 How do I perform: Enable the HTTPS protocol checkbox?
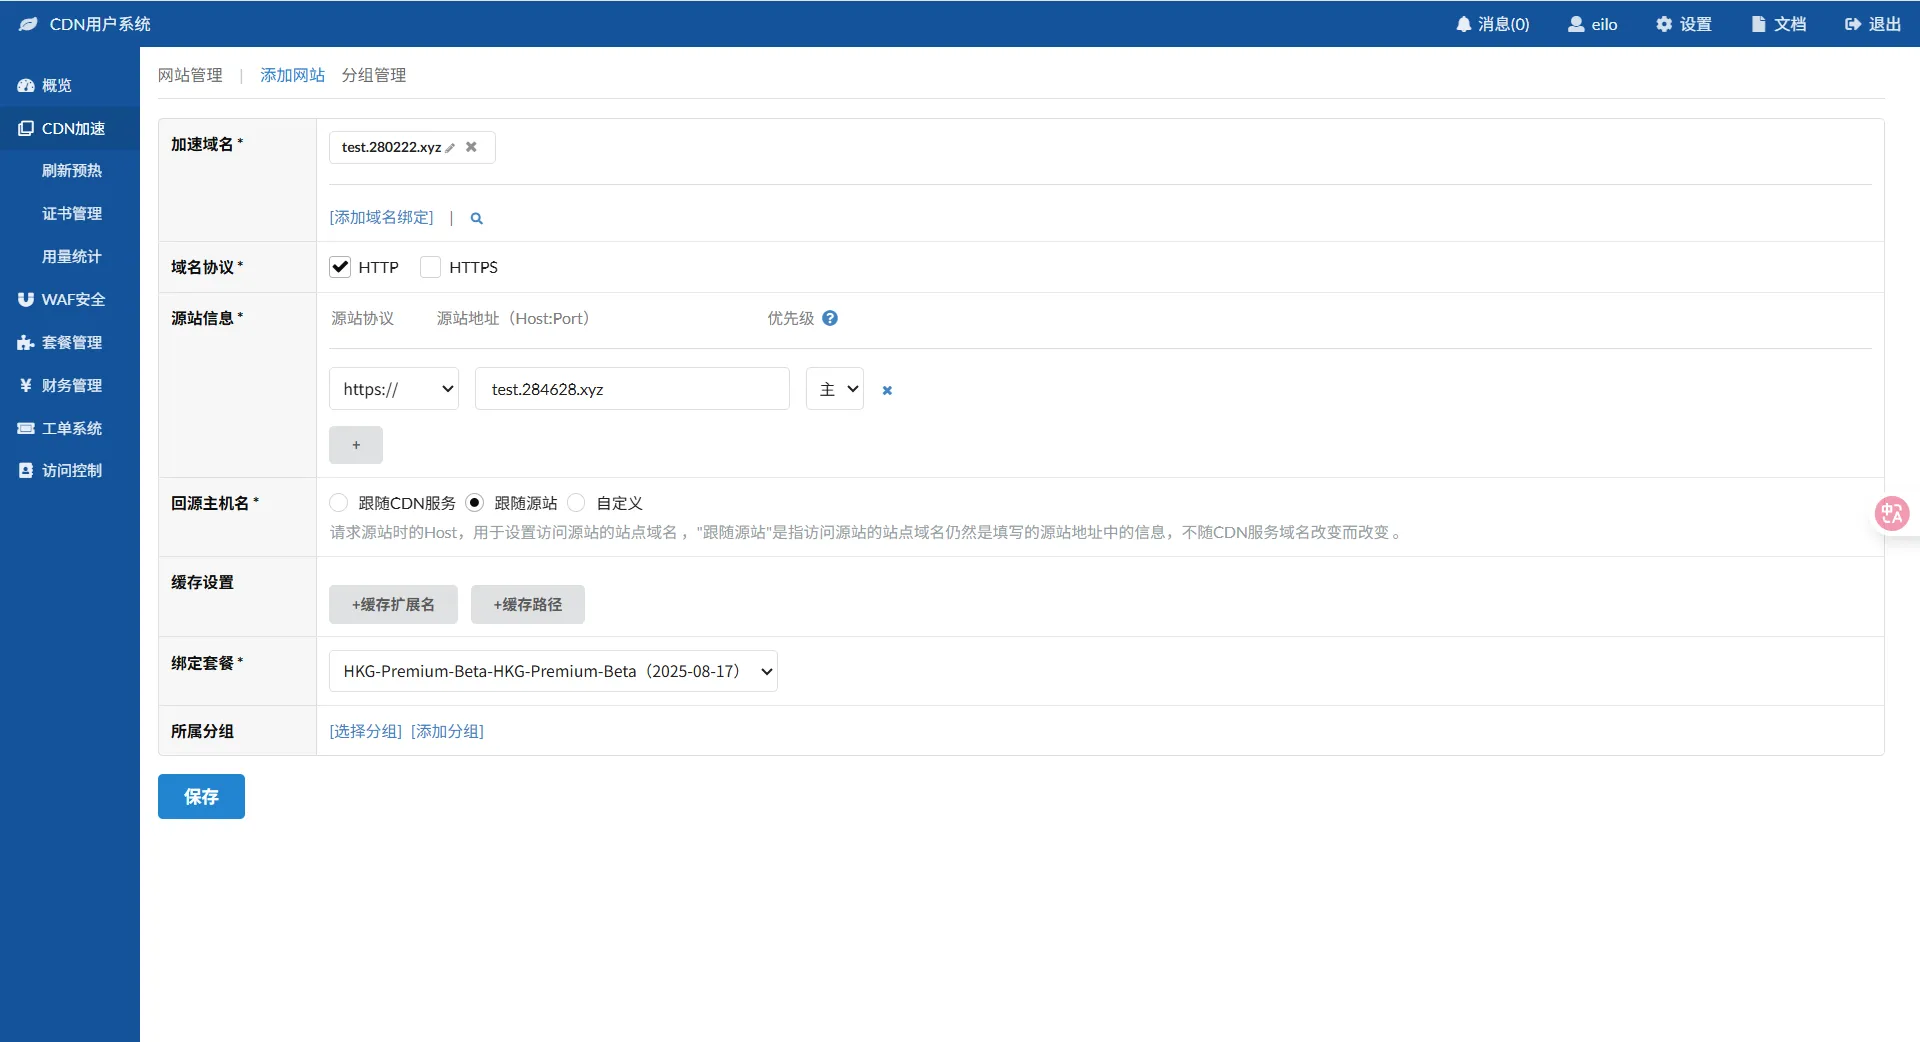pyautogui.click(x=431, y=267)
